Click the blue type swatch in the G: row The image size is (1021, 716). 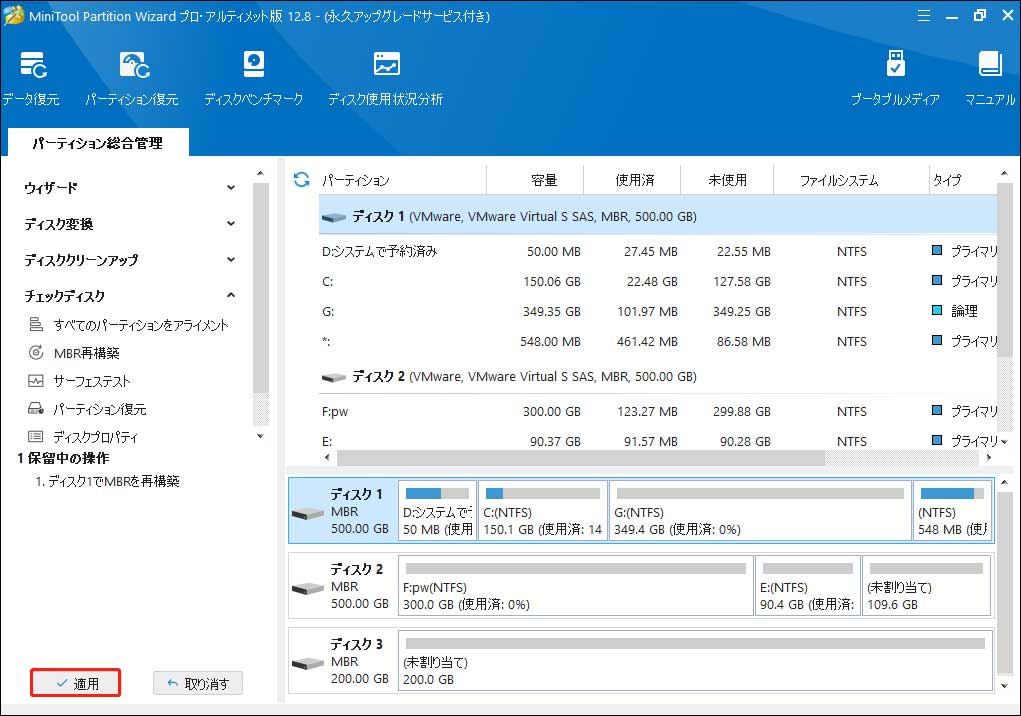click(x=937, y=310)
